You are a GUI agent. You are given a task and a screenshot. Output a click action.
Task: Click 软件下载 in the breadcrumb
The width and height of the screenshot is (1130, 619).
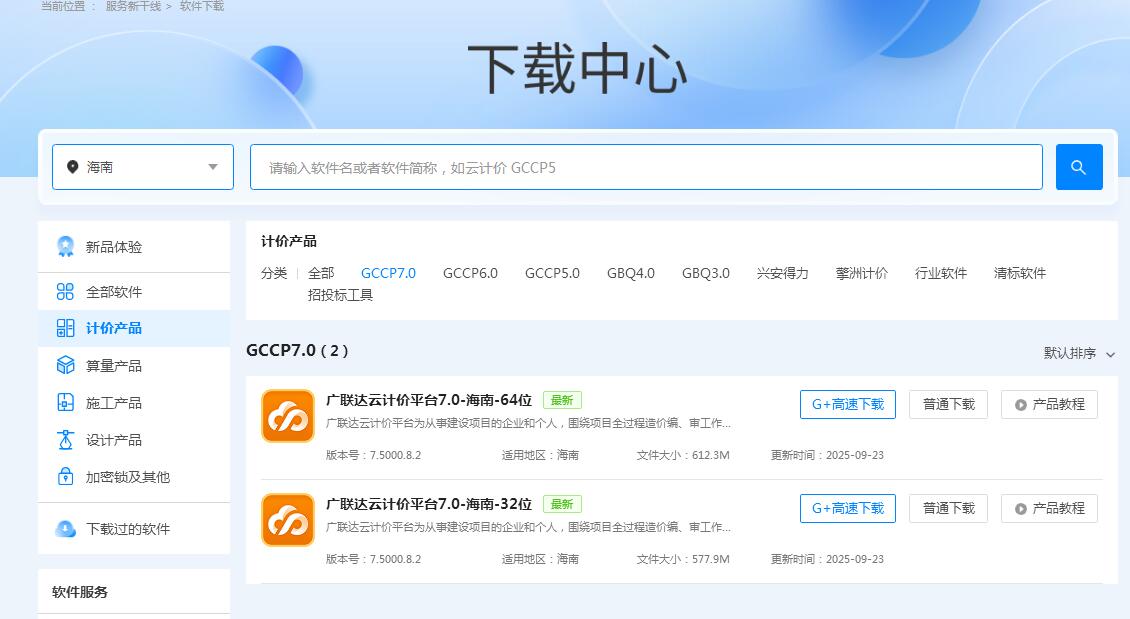tap(202, 6)
